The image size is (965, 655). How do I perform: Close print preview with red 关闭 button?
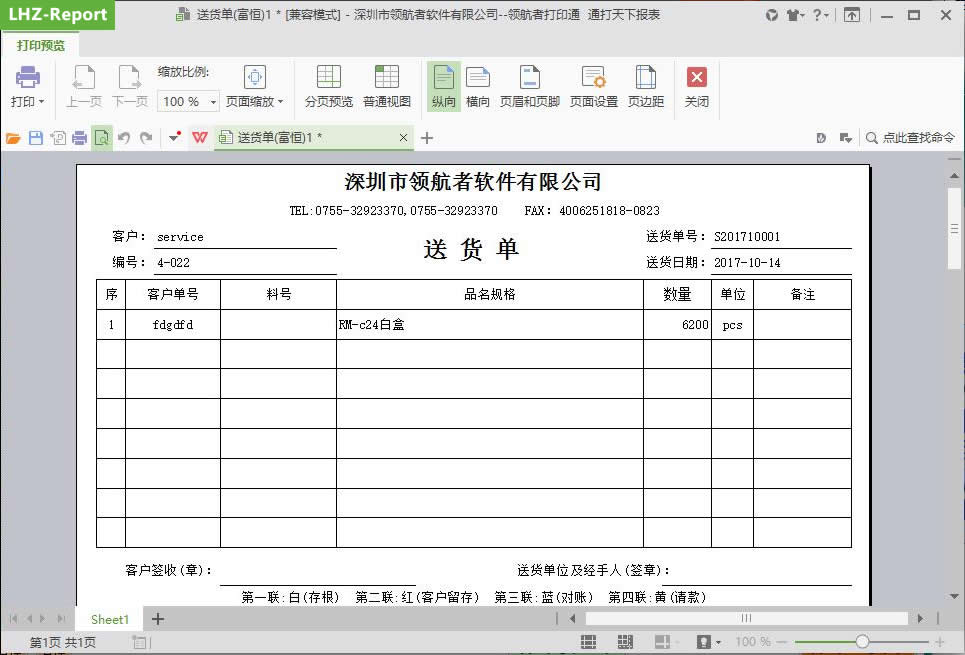pyautogui.click(x=697, y=87)
